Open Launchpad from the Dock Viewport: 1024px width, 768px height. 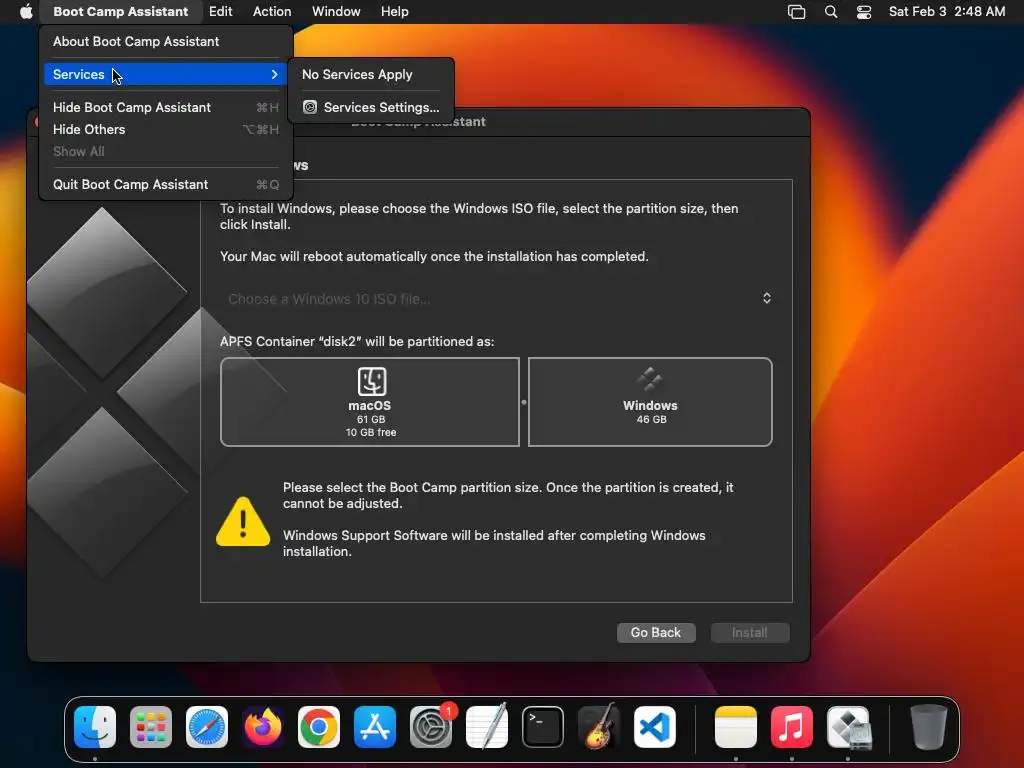[151, 726]
